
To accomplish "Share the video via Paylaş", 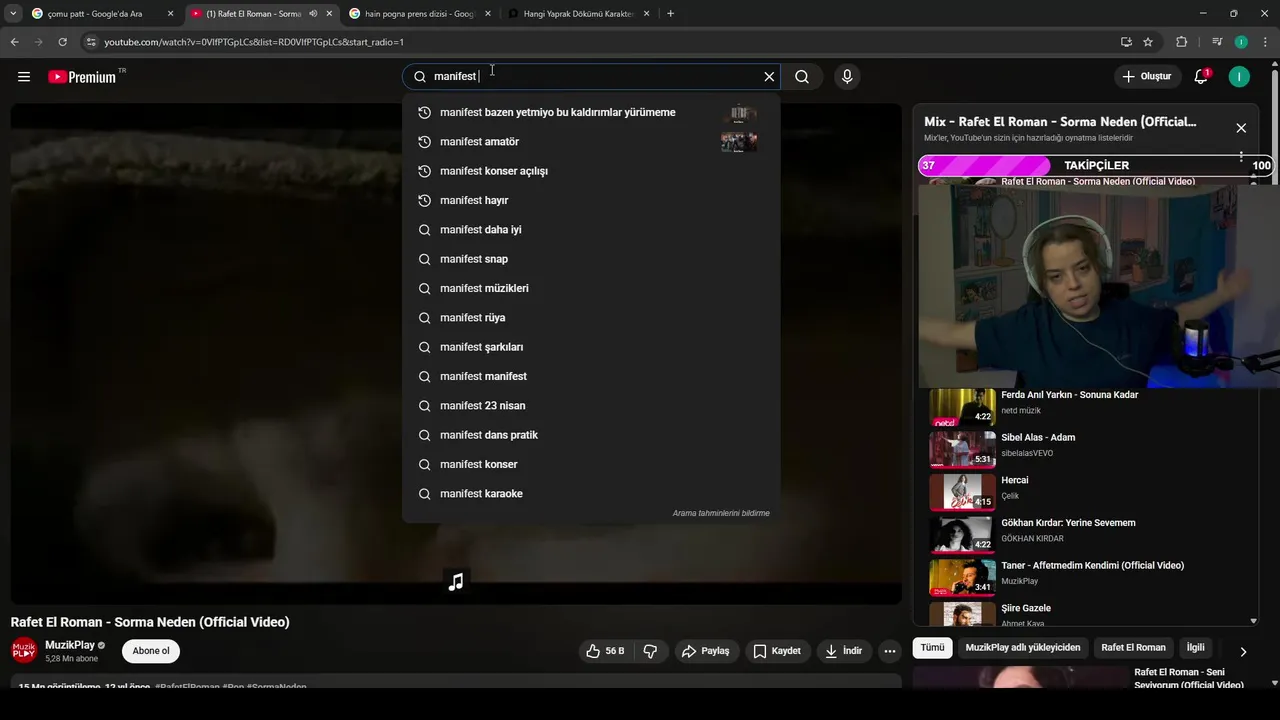I will click(x=706, y=651).
